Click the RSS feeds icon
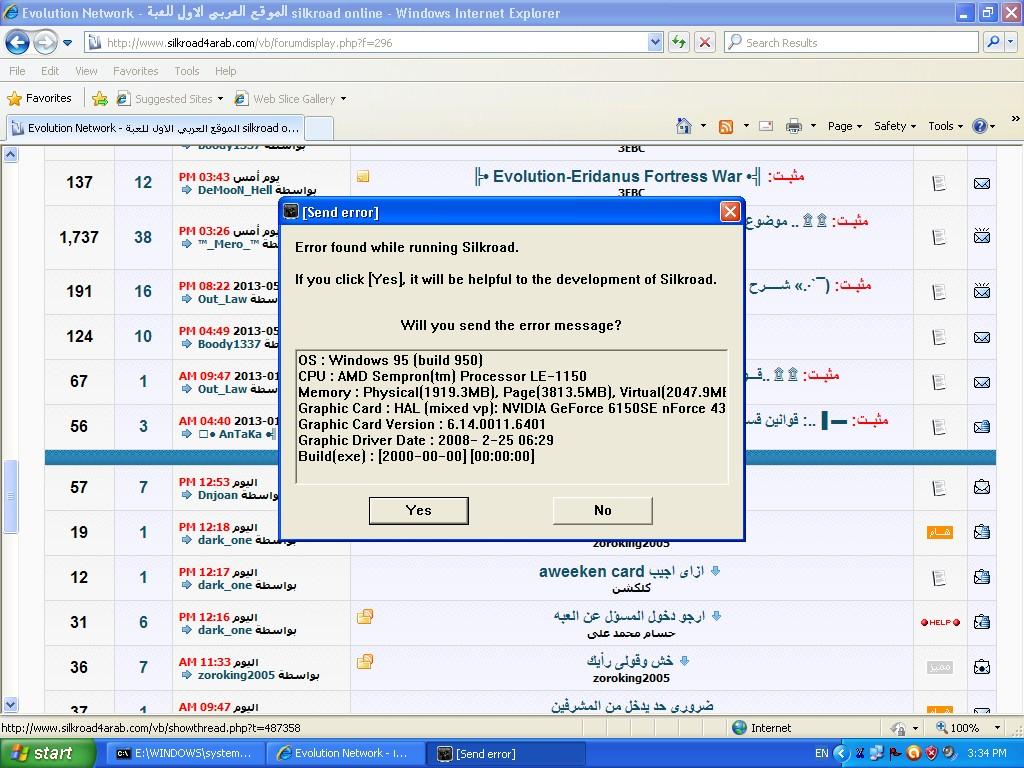Image resolution: width=1024 pixels, height=768 pixels. coord(726,127)
